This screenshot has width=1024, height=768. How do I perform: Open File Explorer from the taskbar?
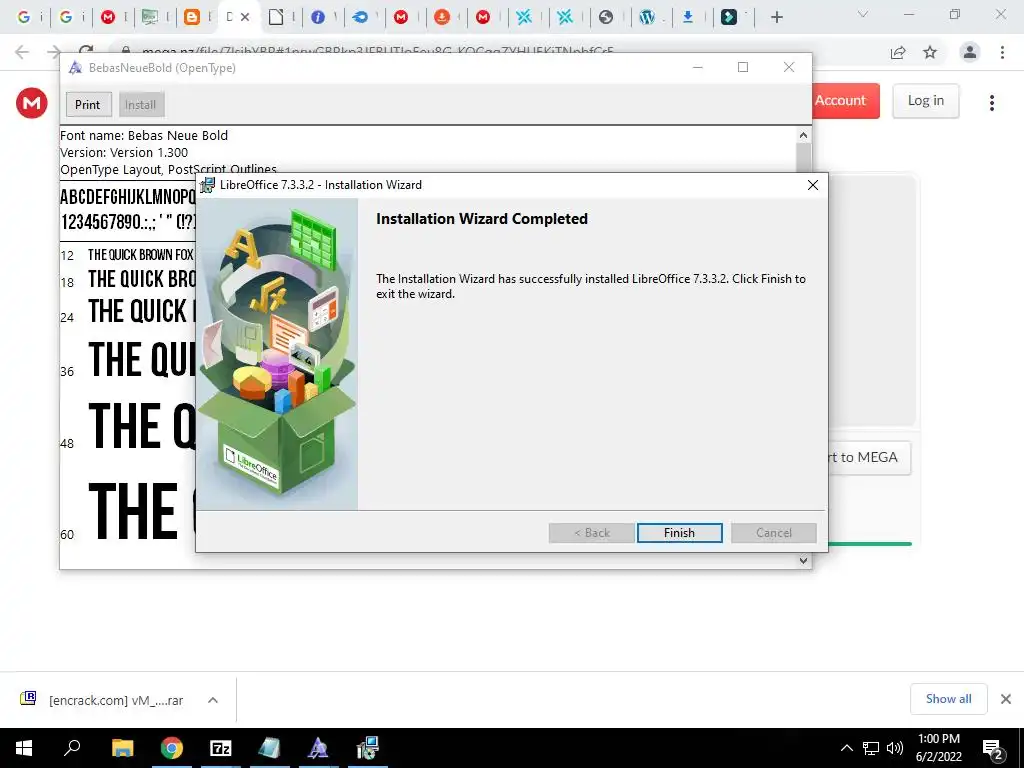tap(122, 748)
